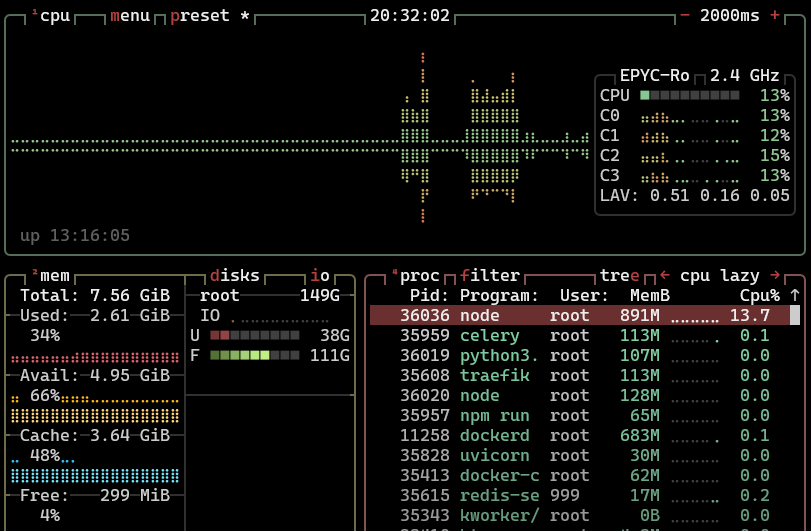Click the disk free F meter bar
Screen dimensions: 811x531
click(x=254, y=356)
